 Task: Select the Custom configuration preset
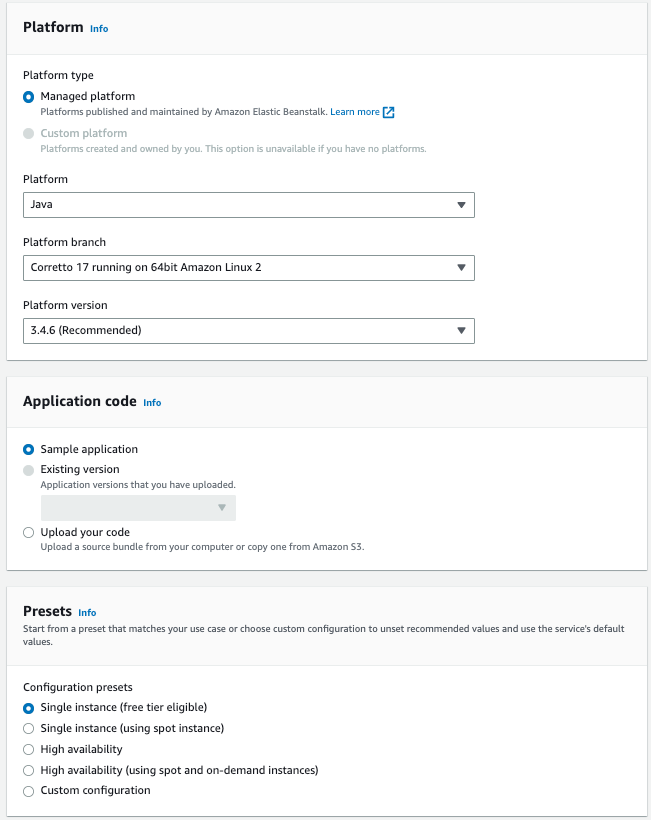pyautogui.click(x=29, y=791)
